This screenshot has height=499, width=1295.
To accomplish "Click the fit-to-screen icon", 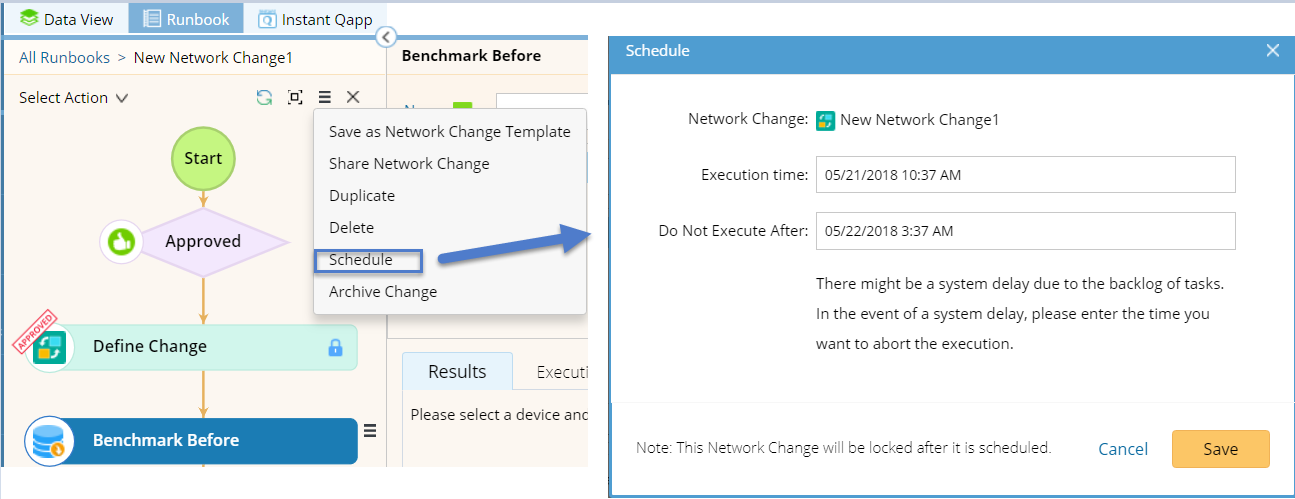I will (x=295, y=97).
